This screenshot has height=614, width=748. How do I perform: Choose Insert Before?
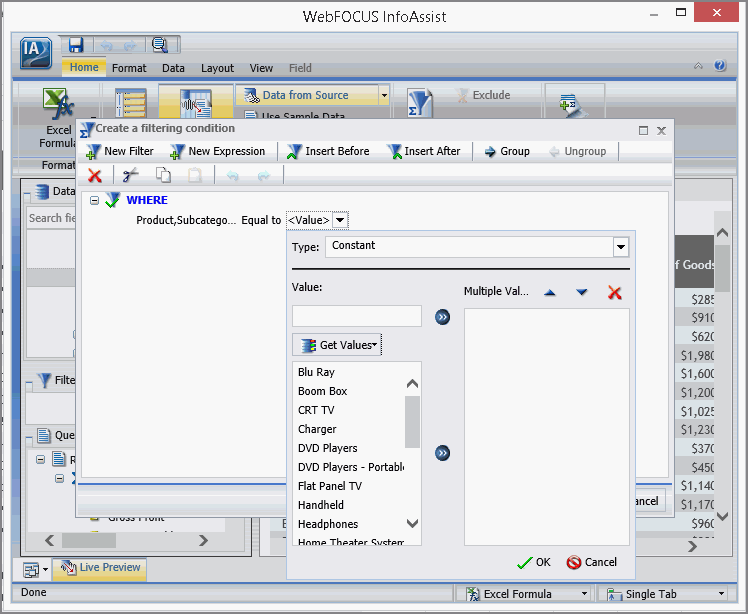[328, 151]
